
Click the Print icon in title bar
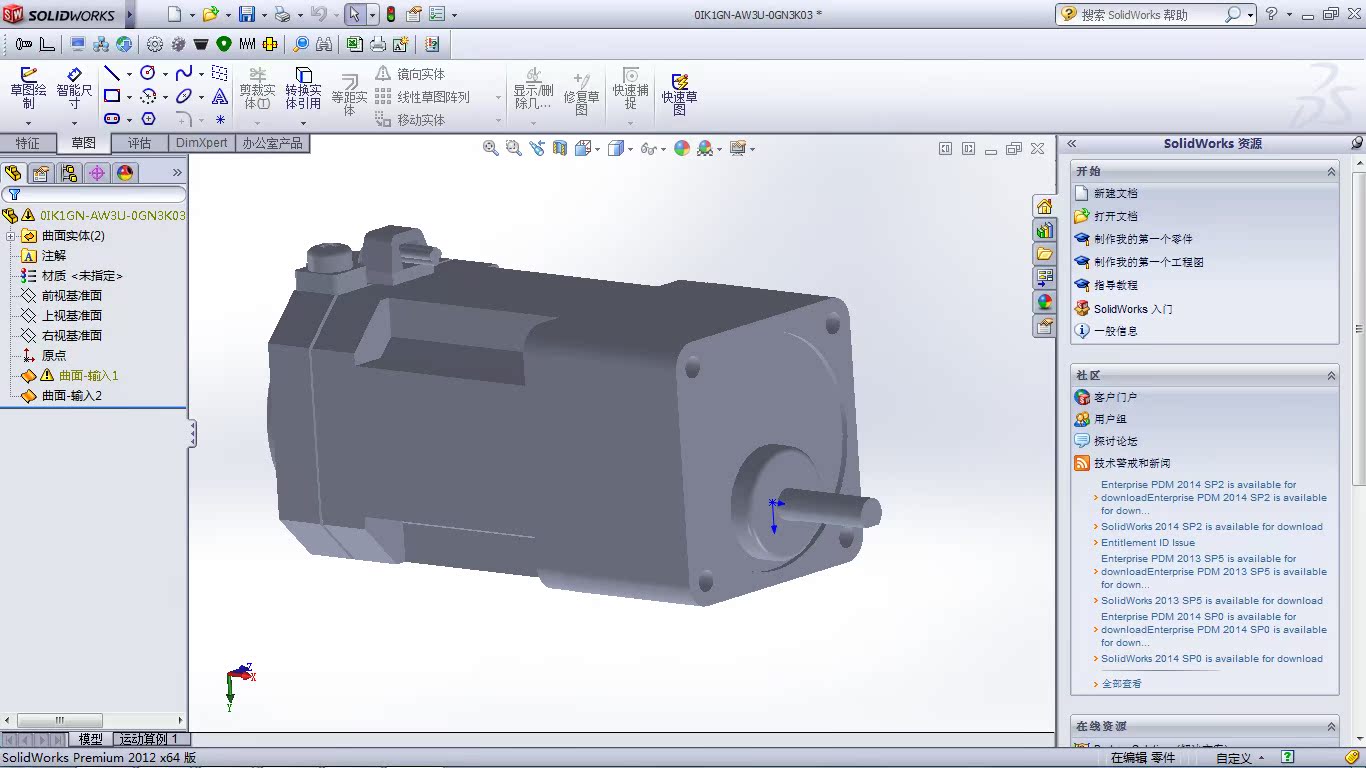(x=282, y=14)
